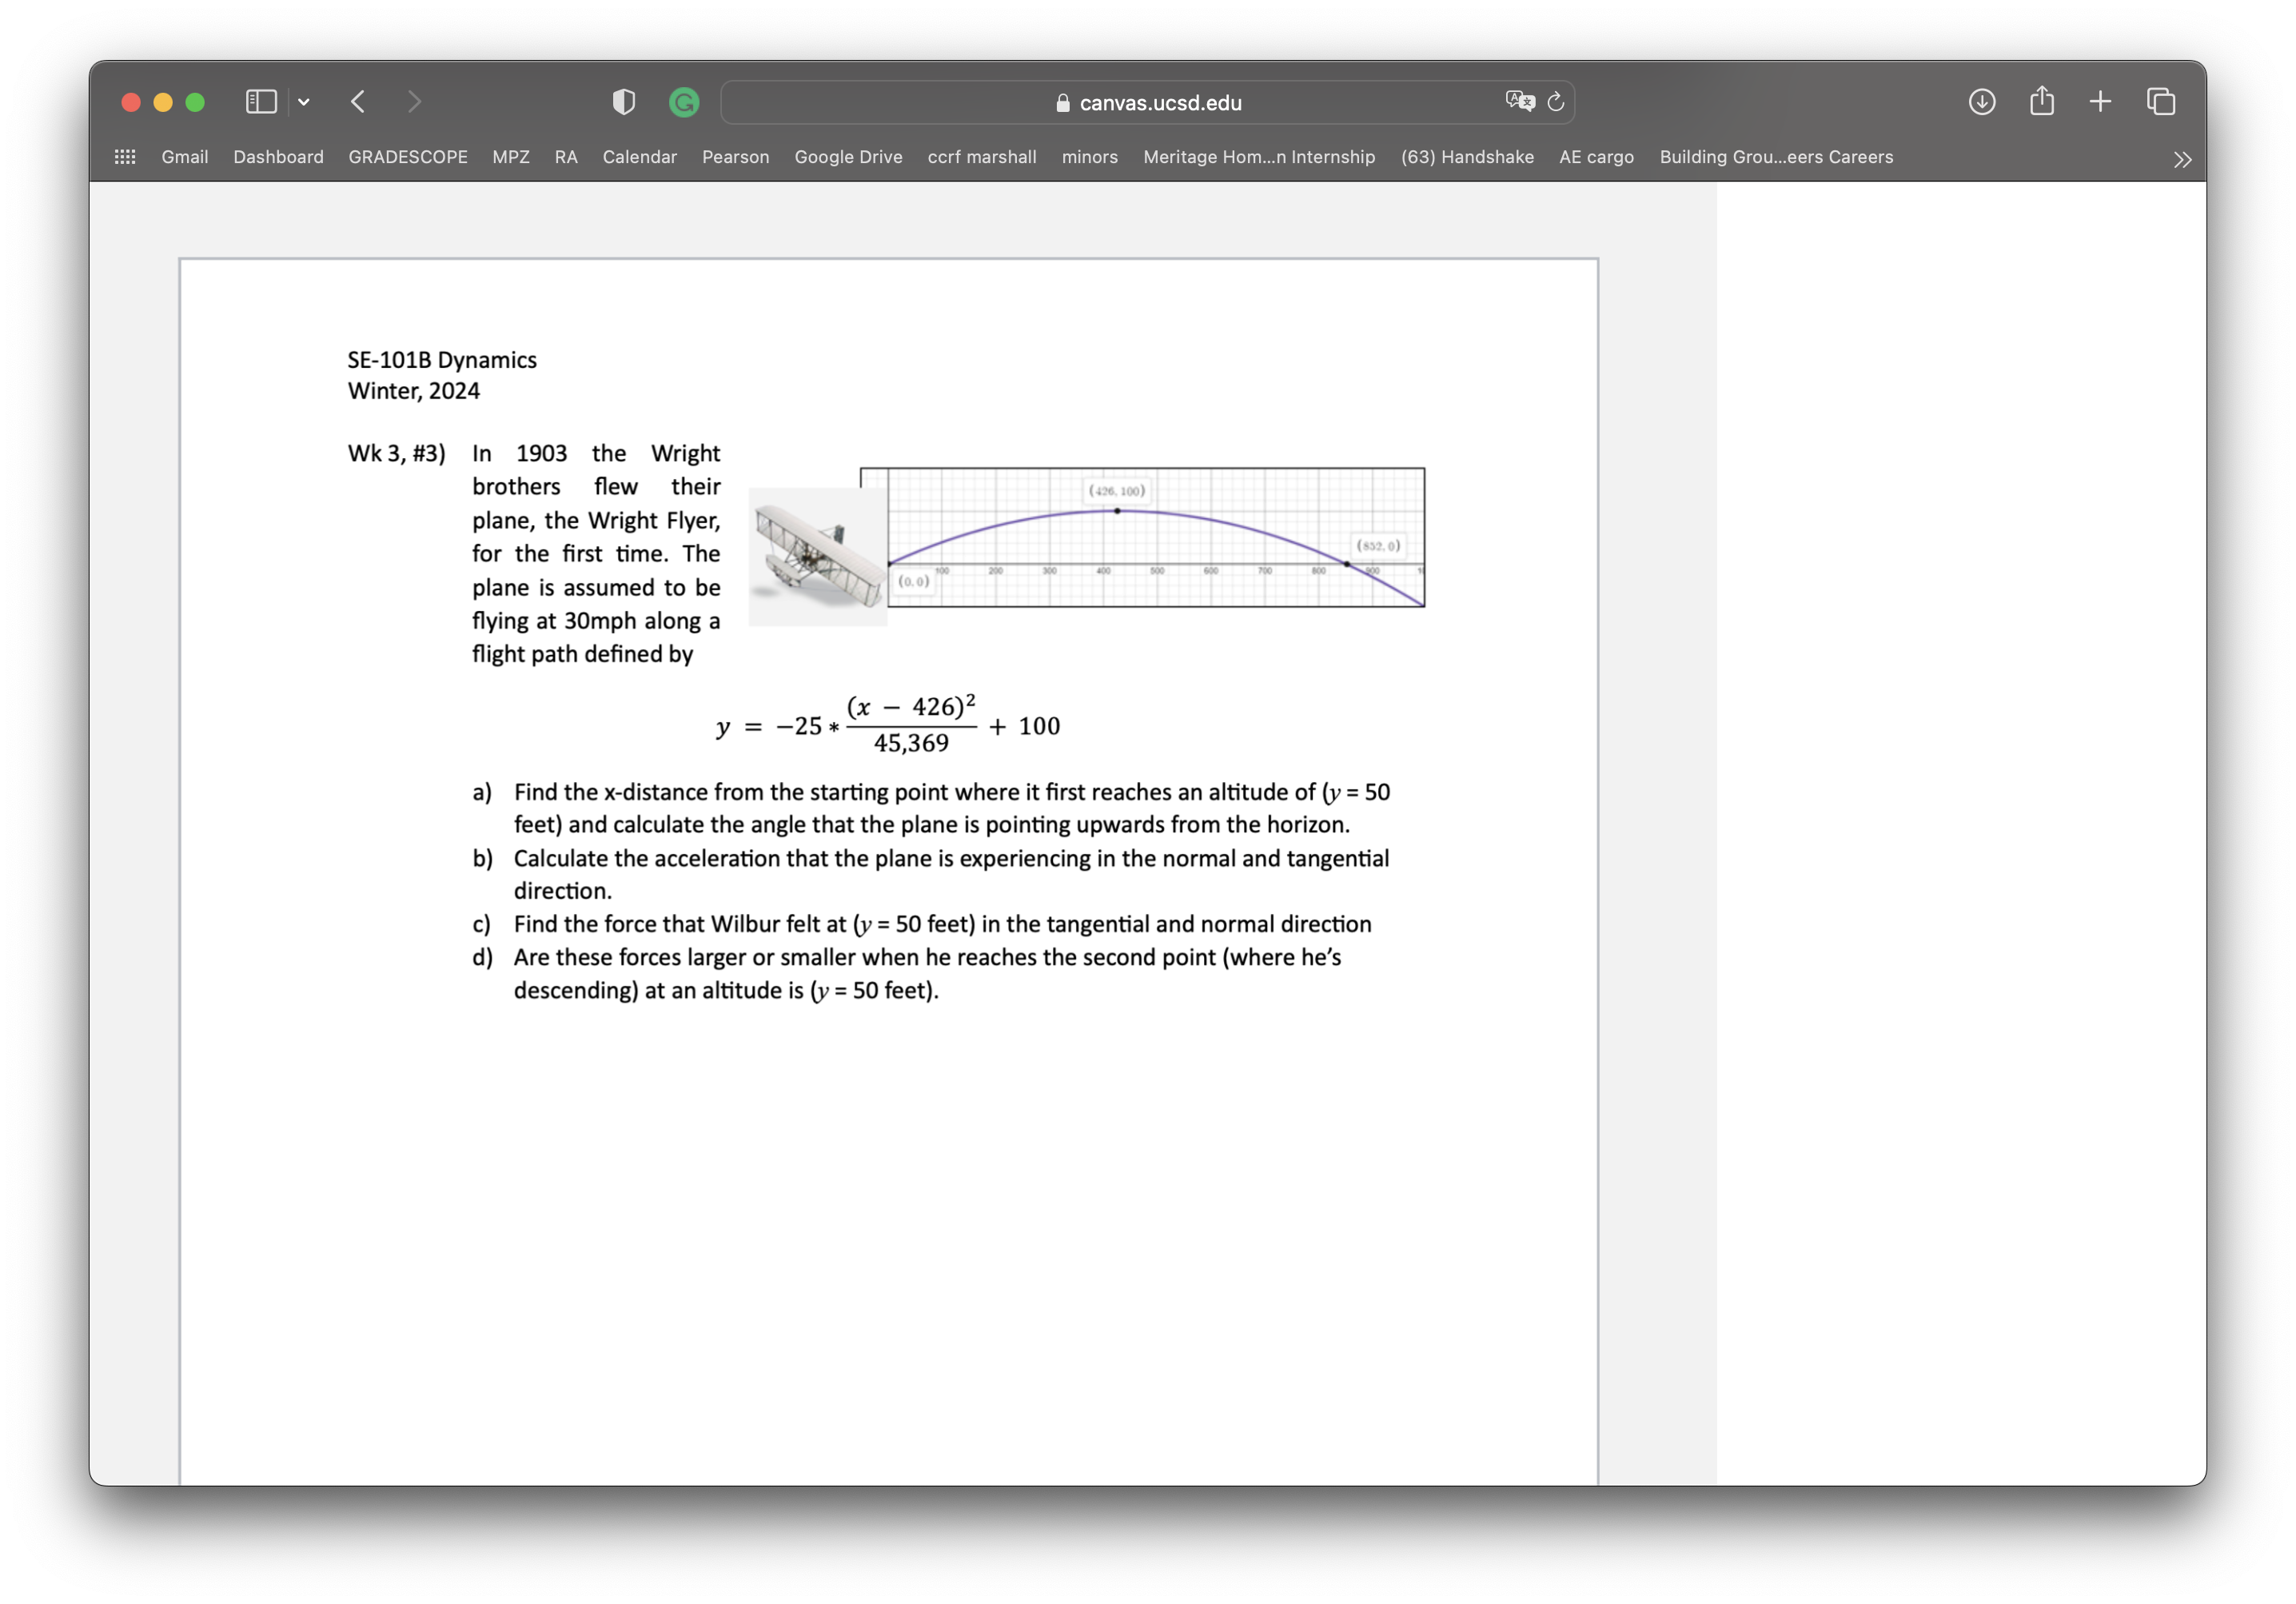Click the Share icon in the toolbar

(x=2041, y=101)
